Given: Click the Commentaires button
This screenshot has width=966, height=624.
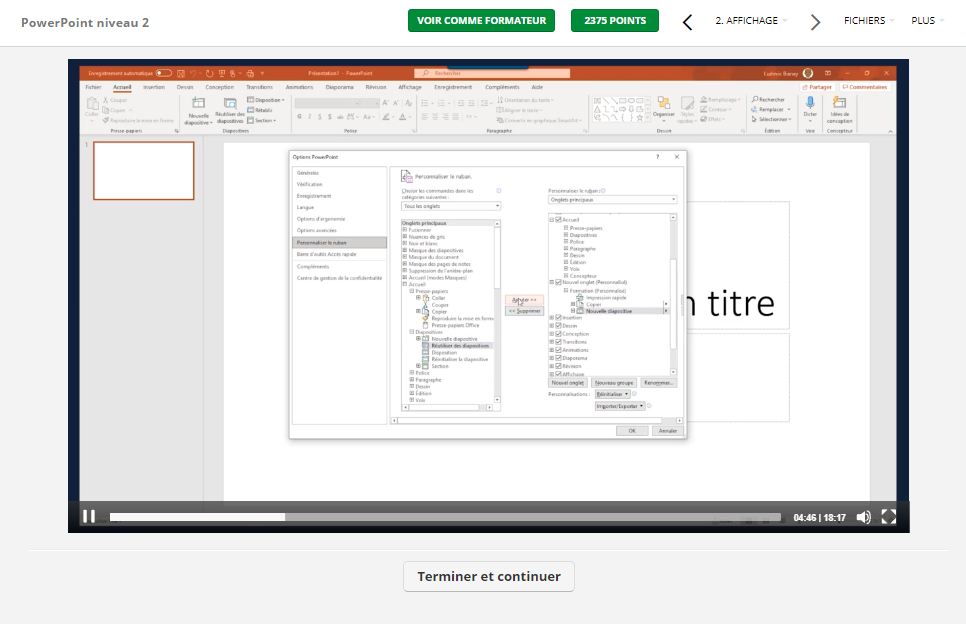Looking at the screenshot, I should click(x=865, y=87).
